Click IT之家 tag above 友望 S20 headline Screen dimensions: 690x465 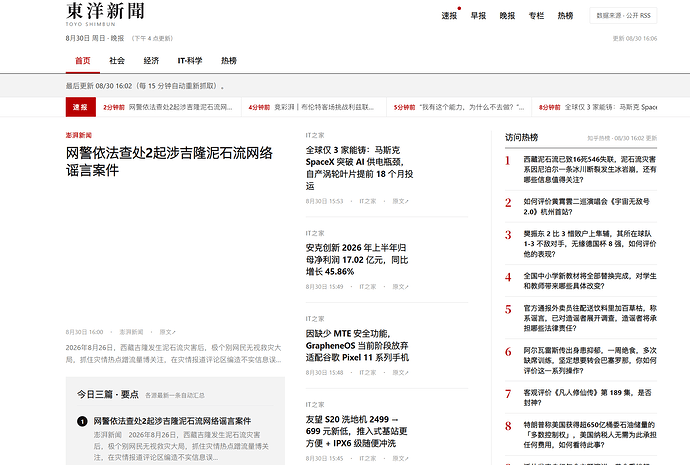click(315, 404)
